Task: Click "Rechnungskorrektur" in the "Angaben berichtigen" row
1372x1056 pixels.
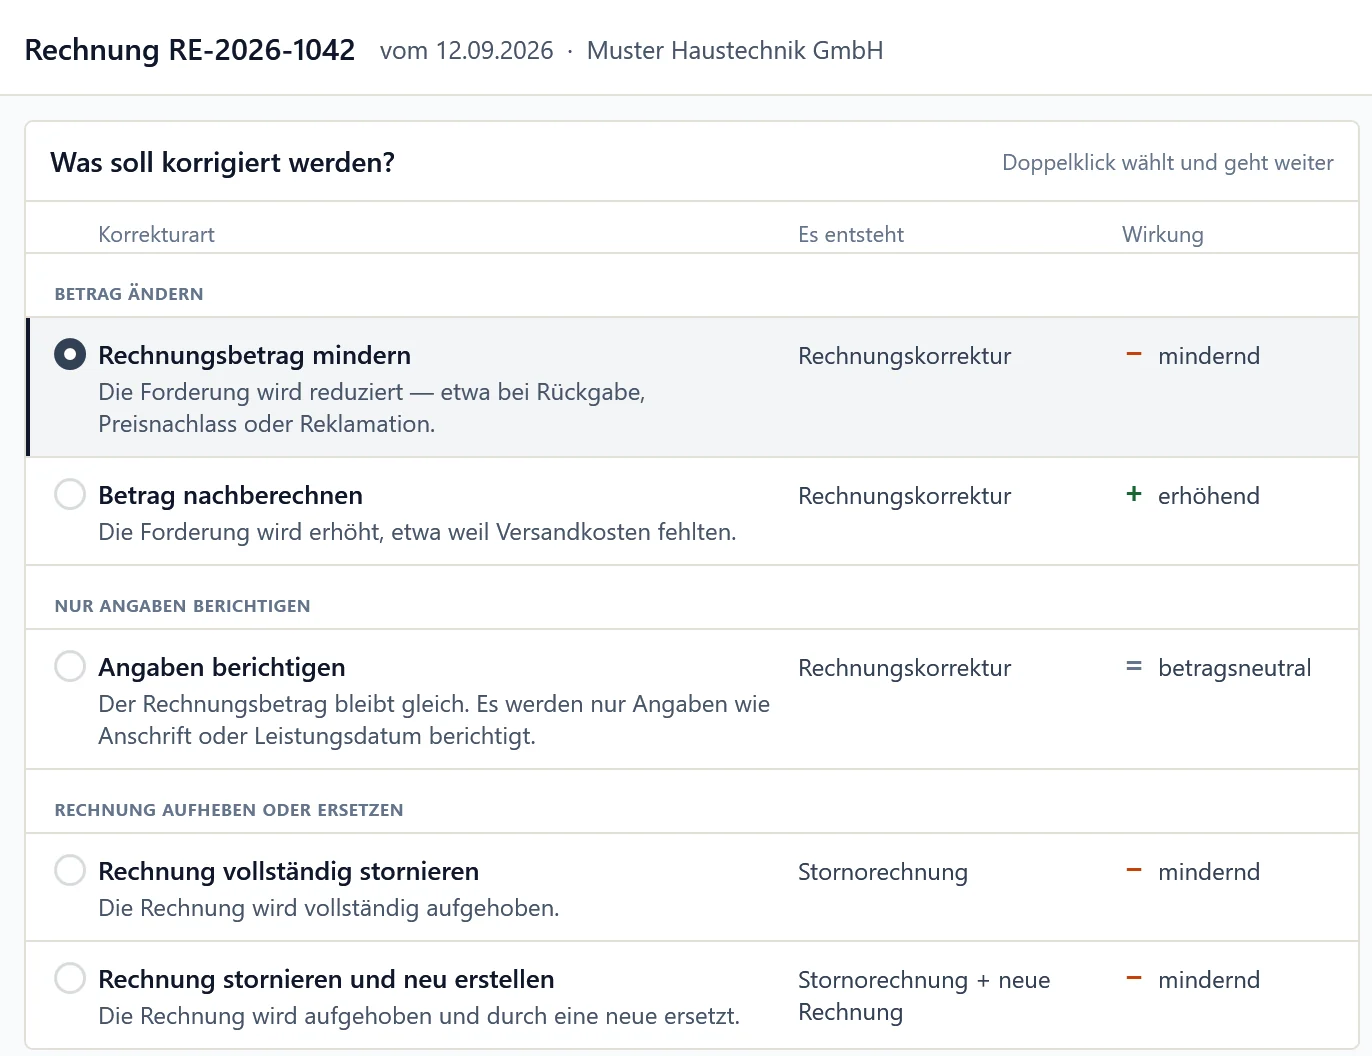Action: click(x=905, y=668)
